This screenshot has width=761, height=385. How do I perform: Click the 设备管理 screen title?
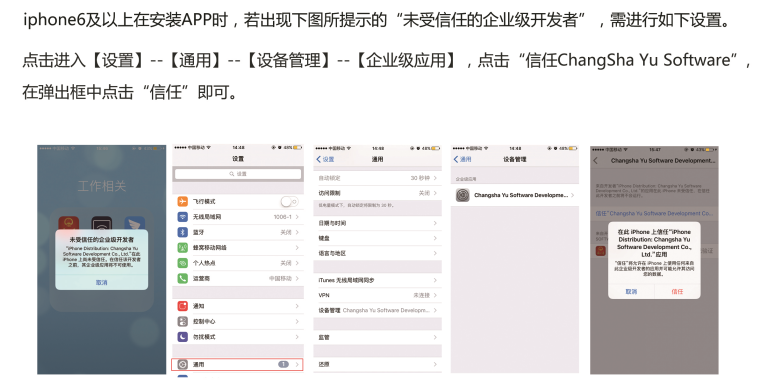pyautogui.click(x=515, y=159)
